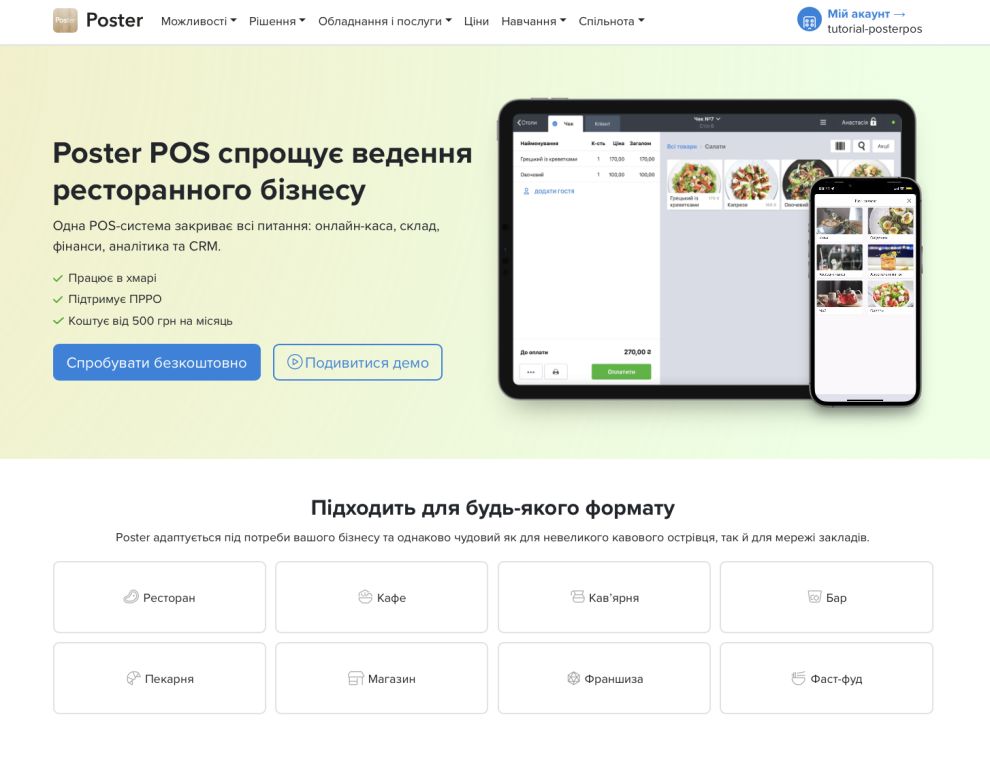Open the Спільнота dropdown menu

(x=611, y=21)
